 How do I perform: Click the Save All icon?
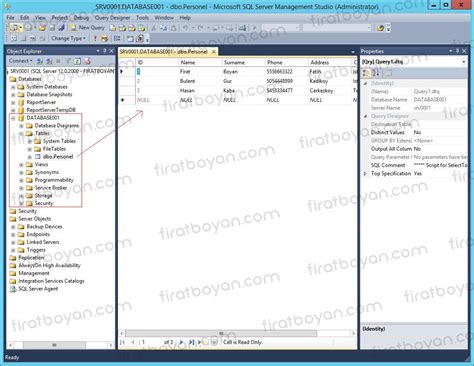(61, 28)
